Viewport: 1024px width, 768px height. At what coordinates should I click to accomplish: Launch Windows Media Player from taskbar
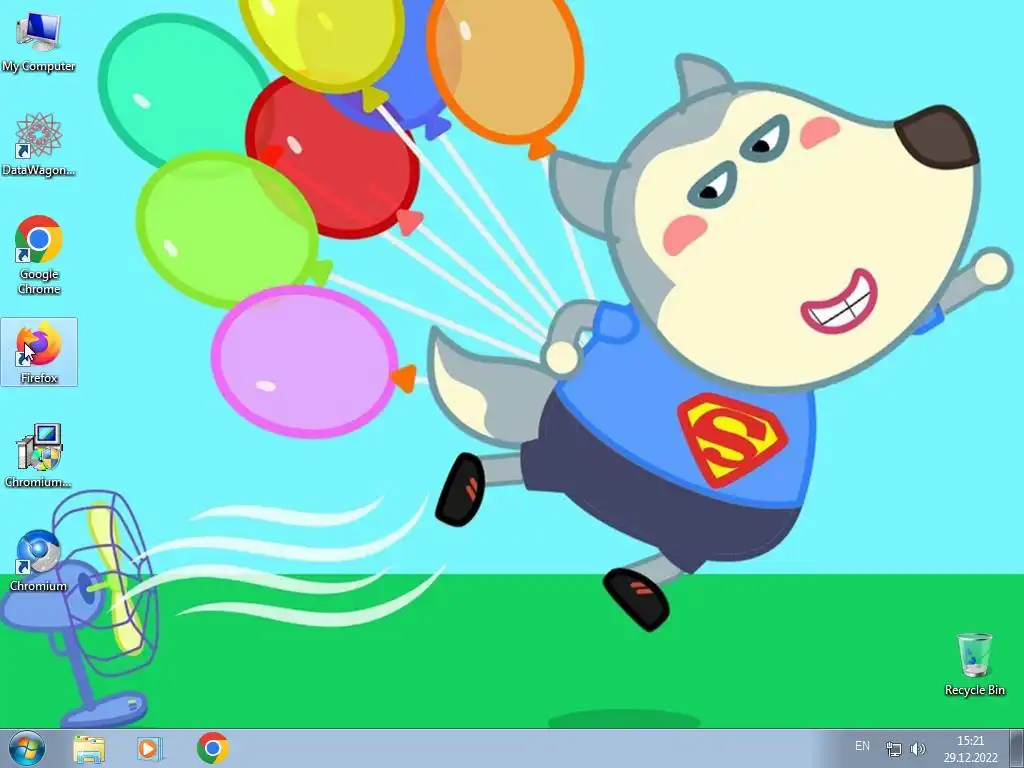[149, 749]
